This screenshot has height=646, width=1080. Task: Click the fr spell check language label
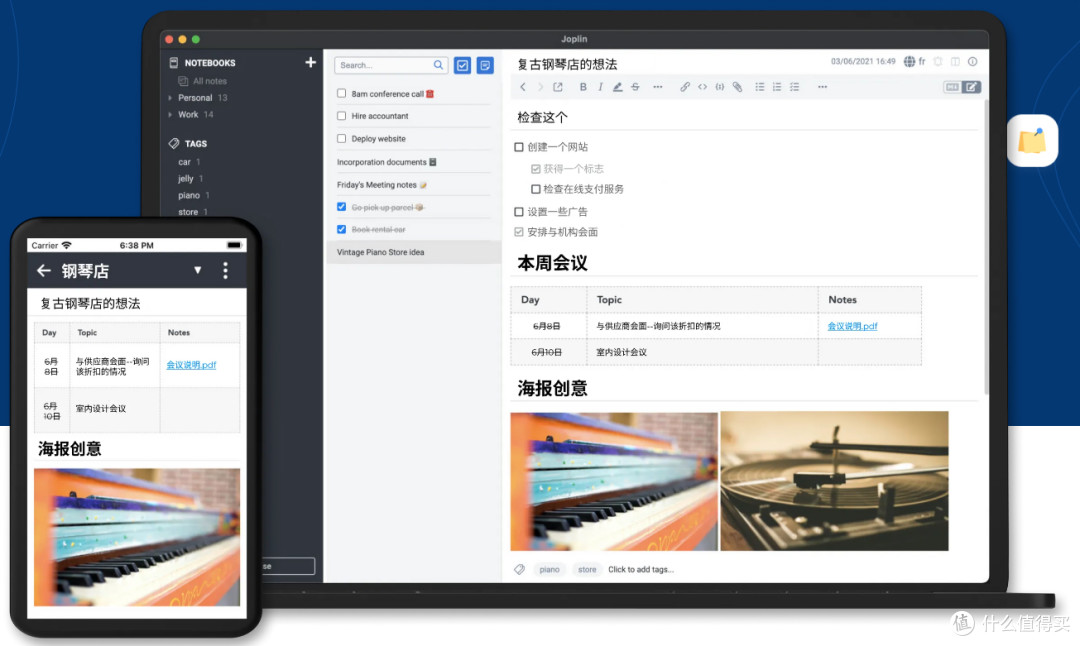pos(922,61)
